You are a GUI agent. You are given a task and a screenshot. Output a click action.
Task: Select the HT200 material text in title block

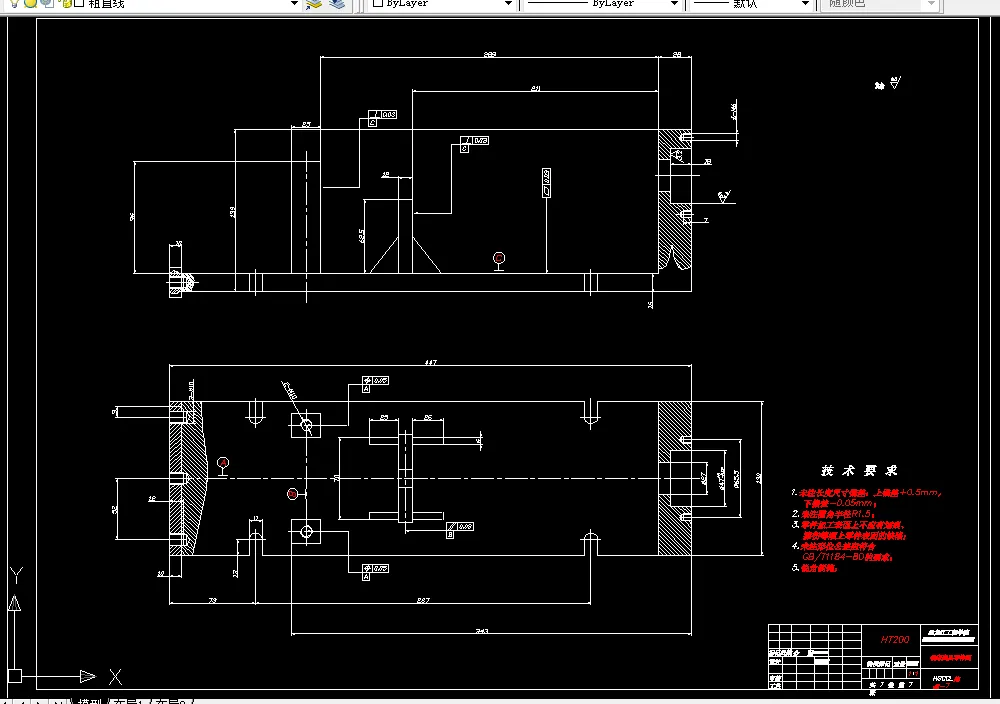(895, 639)
